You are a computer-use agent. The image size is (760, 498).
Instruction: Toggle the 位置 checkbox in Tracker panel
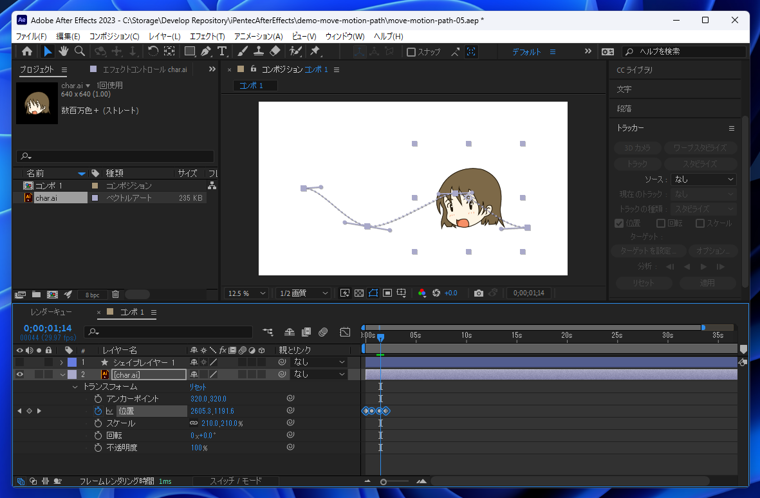[619, 223]
